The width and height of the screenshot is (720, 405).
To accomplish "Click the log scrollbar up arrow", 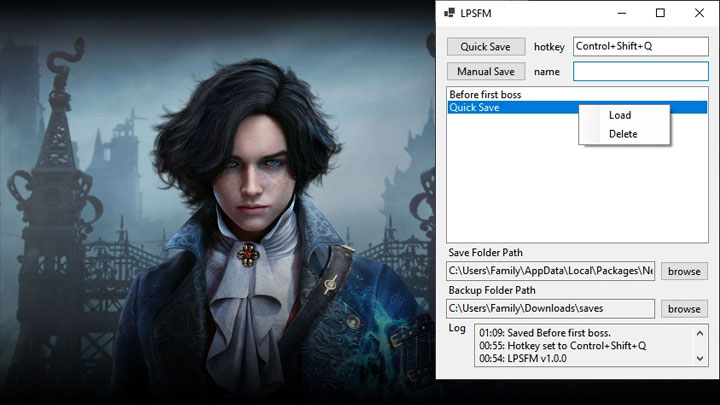I will click(x=700, y=333).
